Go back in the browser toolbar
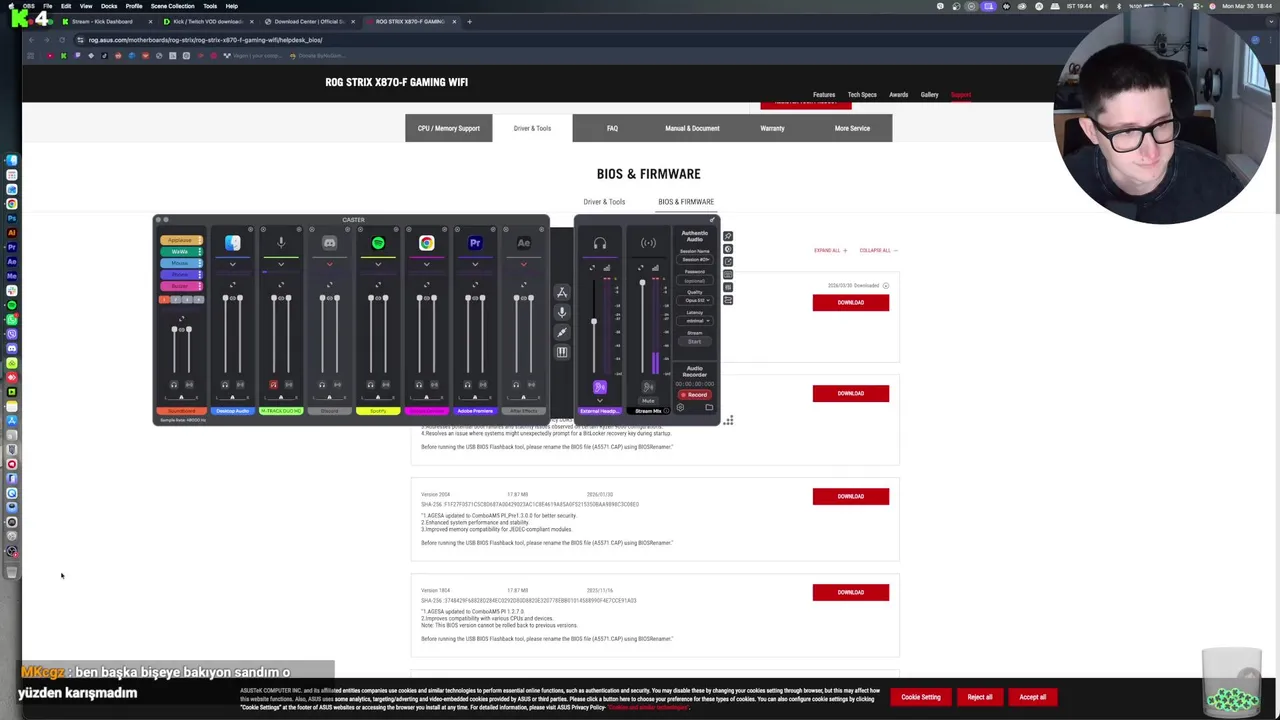 tap(31, 40)
